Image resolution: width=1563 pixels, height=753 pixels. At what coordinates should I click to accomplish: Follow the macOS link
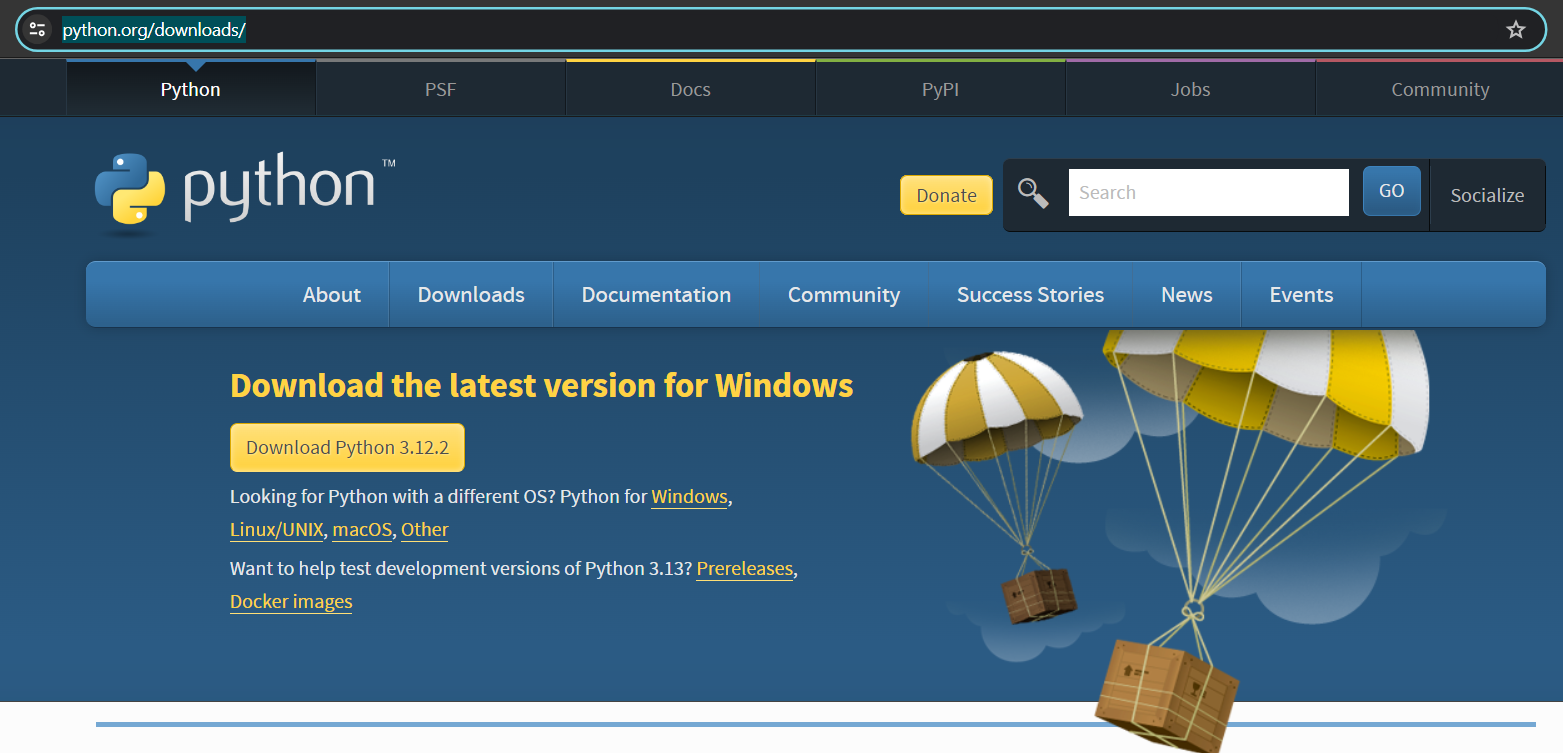[x=362, y=530]
